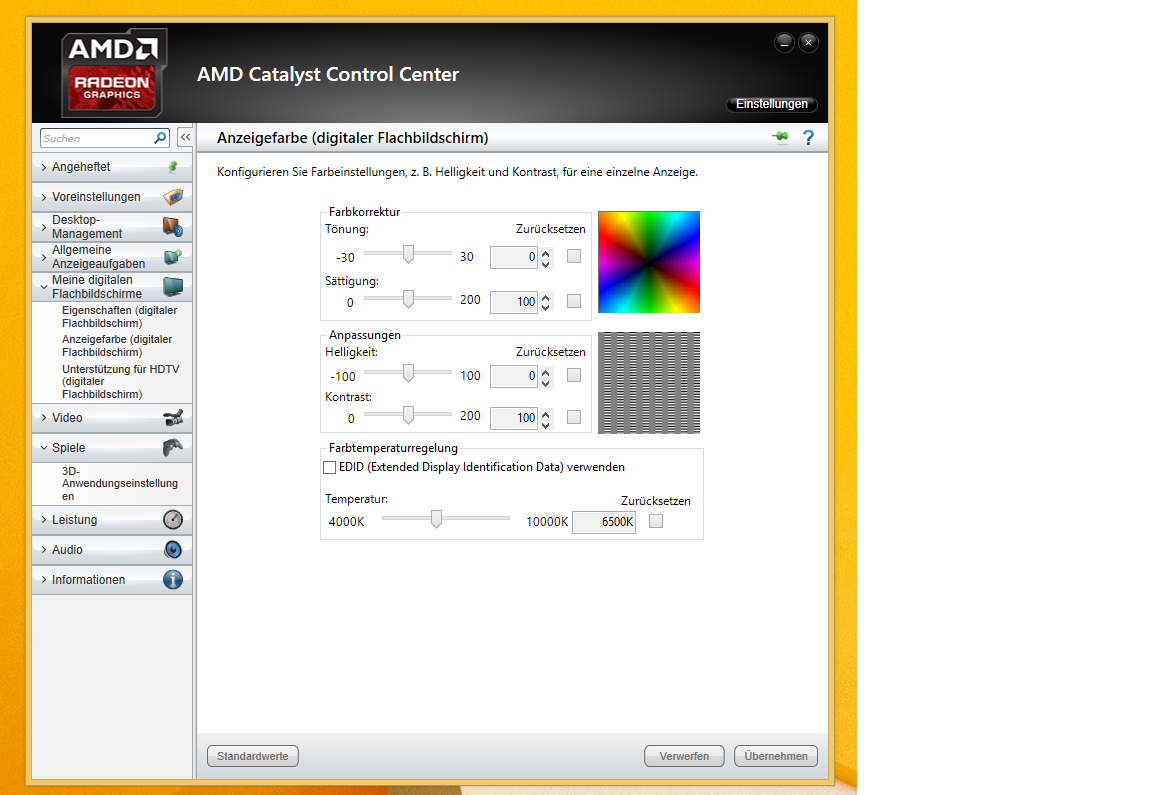Viewport: 1152px width, 795px height.
Task: Click the Temperatur slider thumb
Action: tap(436, 519)
